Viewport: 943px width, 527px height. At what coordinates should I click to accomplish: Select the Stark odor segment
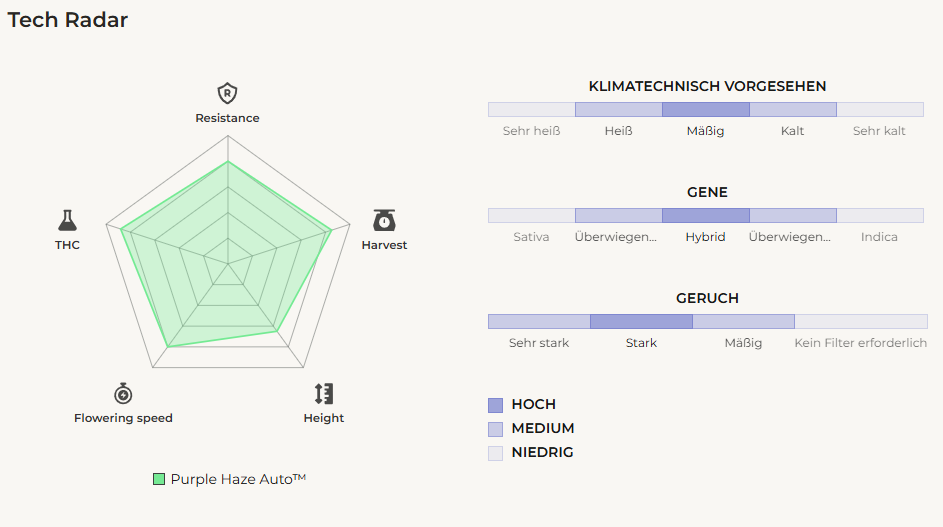641,322
